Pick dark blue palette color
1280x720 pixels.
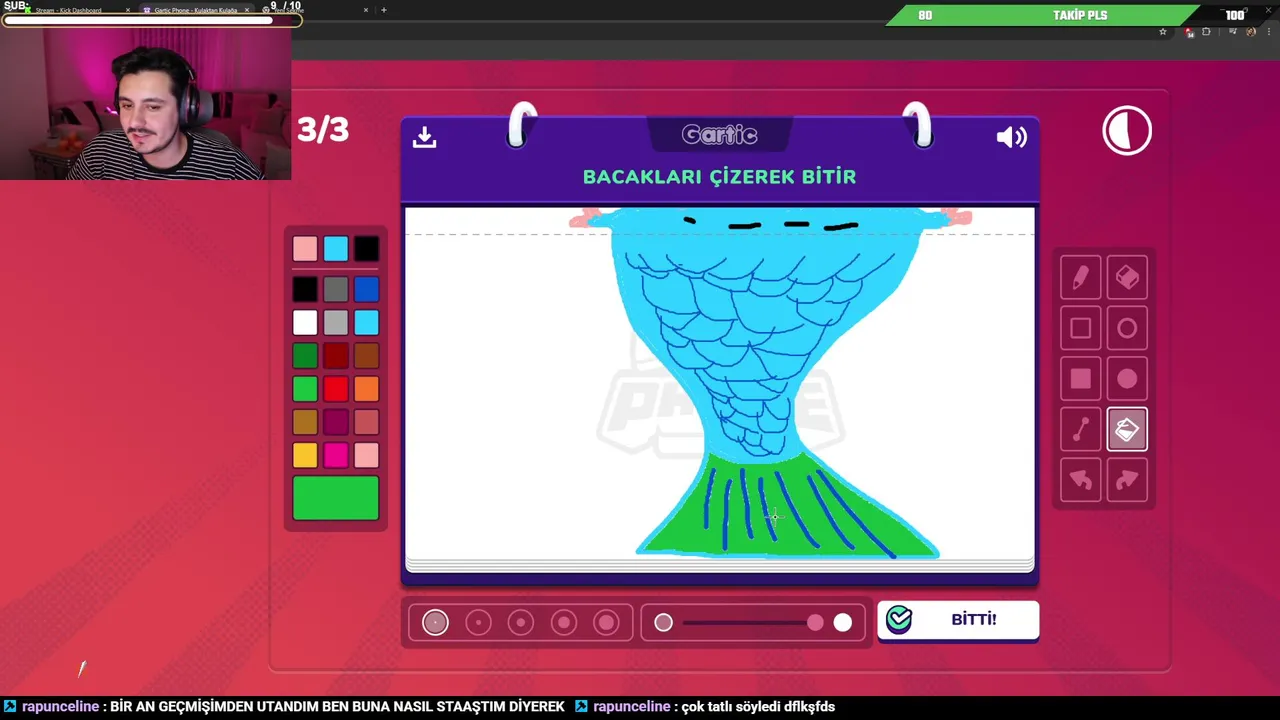tap(366, 290)
